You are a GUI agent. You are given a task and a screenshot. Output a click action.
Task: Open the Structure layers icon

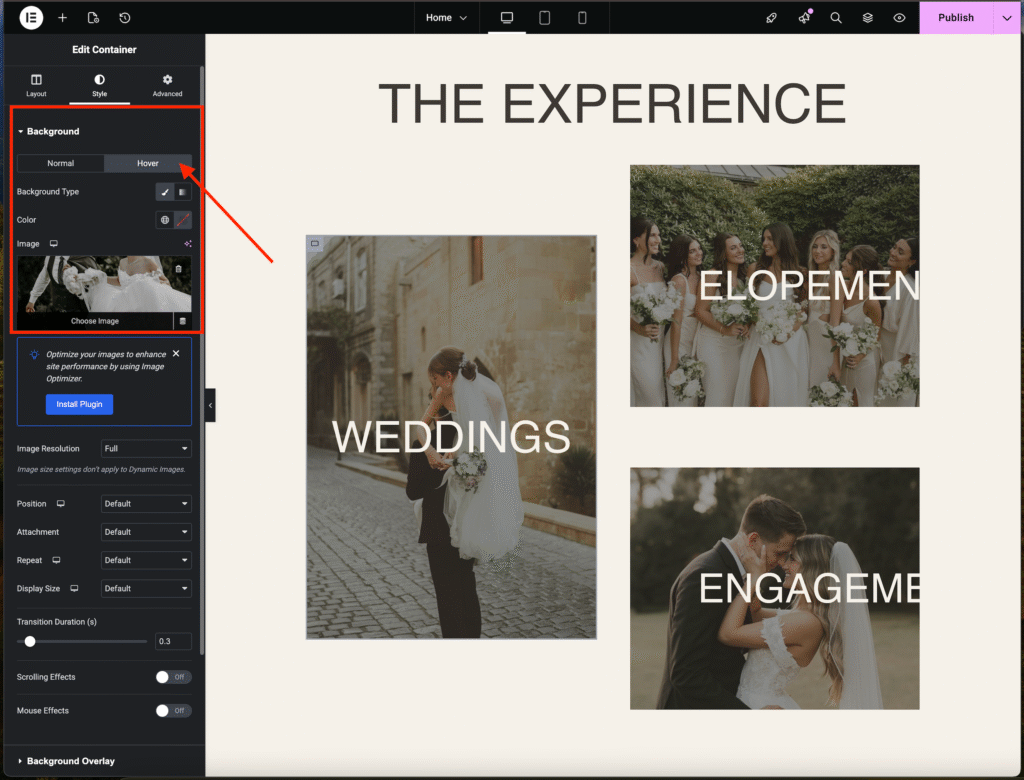[868, 18]
